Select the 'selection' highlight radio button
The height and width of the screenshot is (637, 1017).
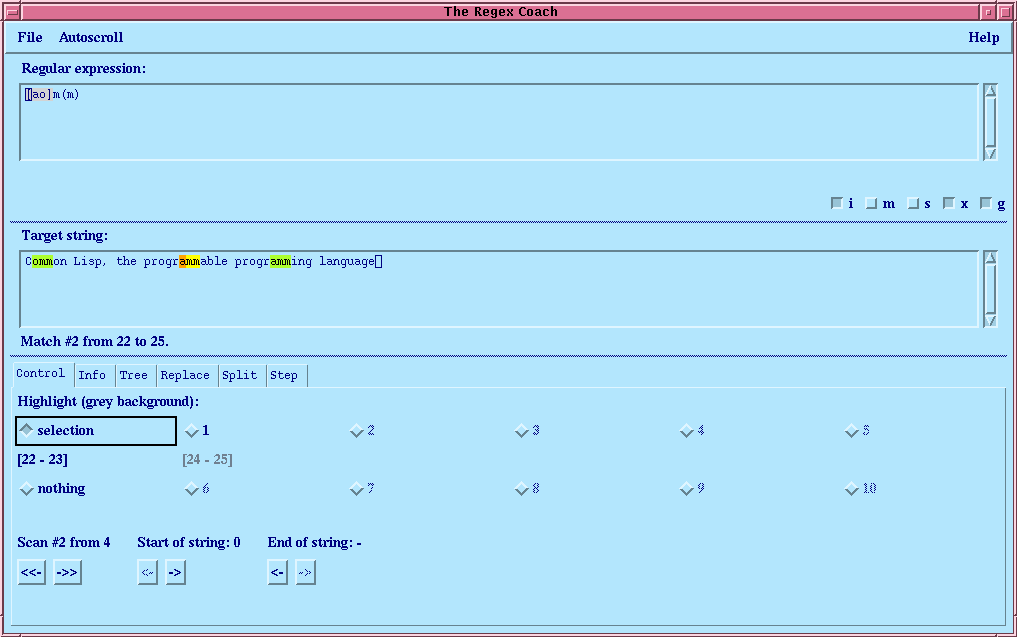(x=27, y=430)
